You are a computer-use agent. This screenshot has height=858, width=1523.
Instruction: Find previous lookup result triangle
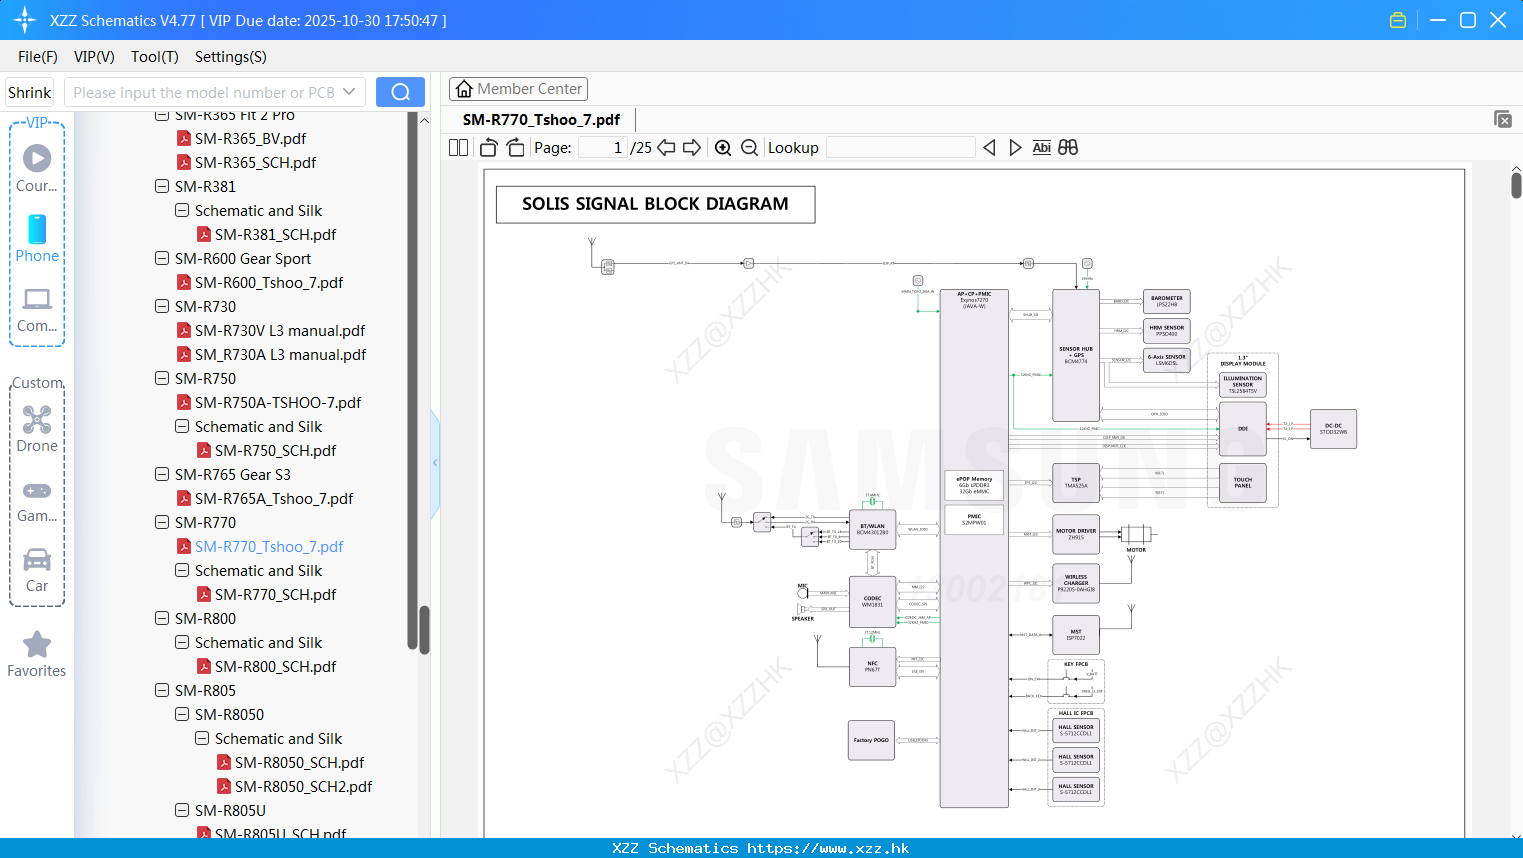click(989, 148)
